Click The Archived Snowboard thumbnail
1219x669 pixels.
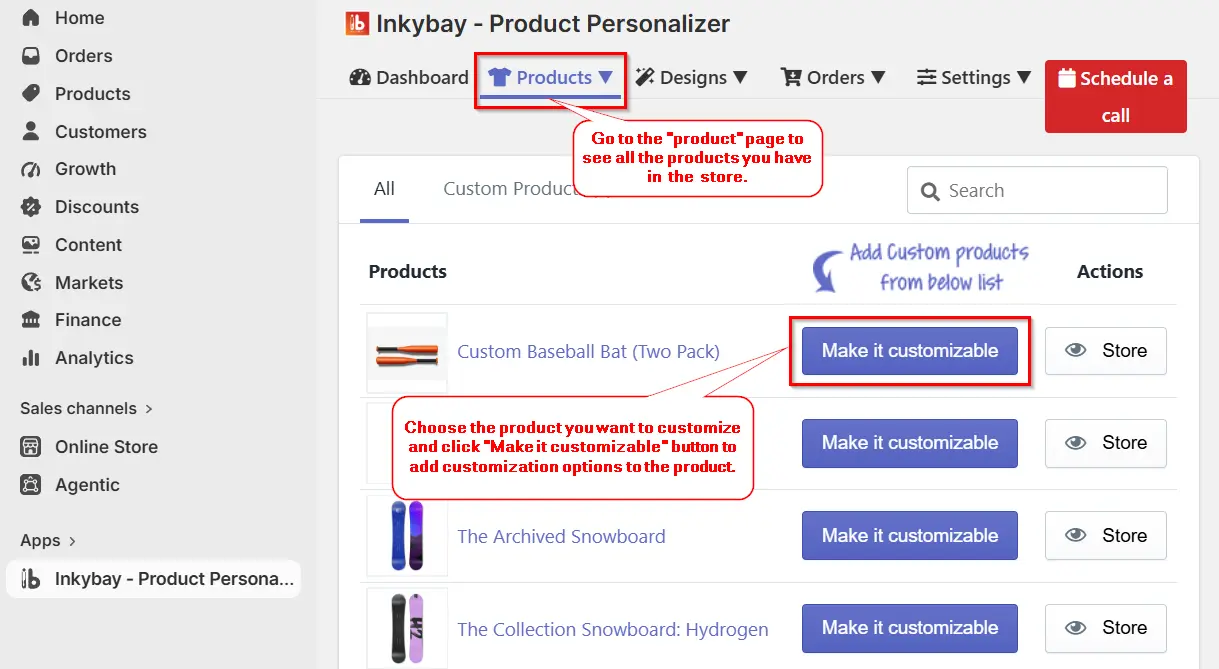click(x=407, y=536)
